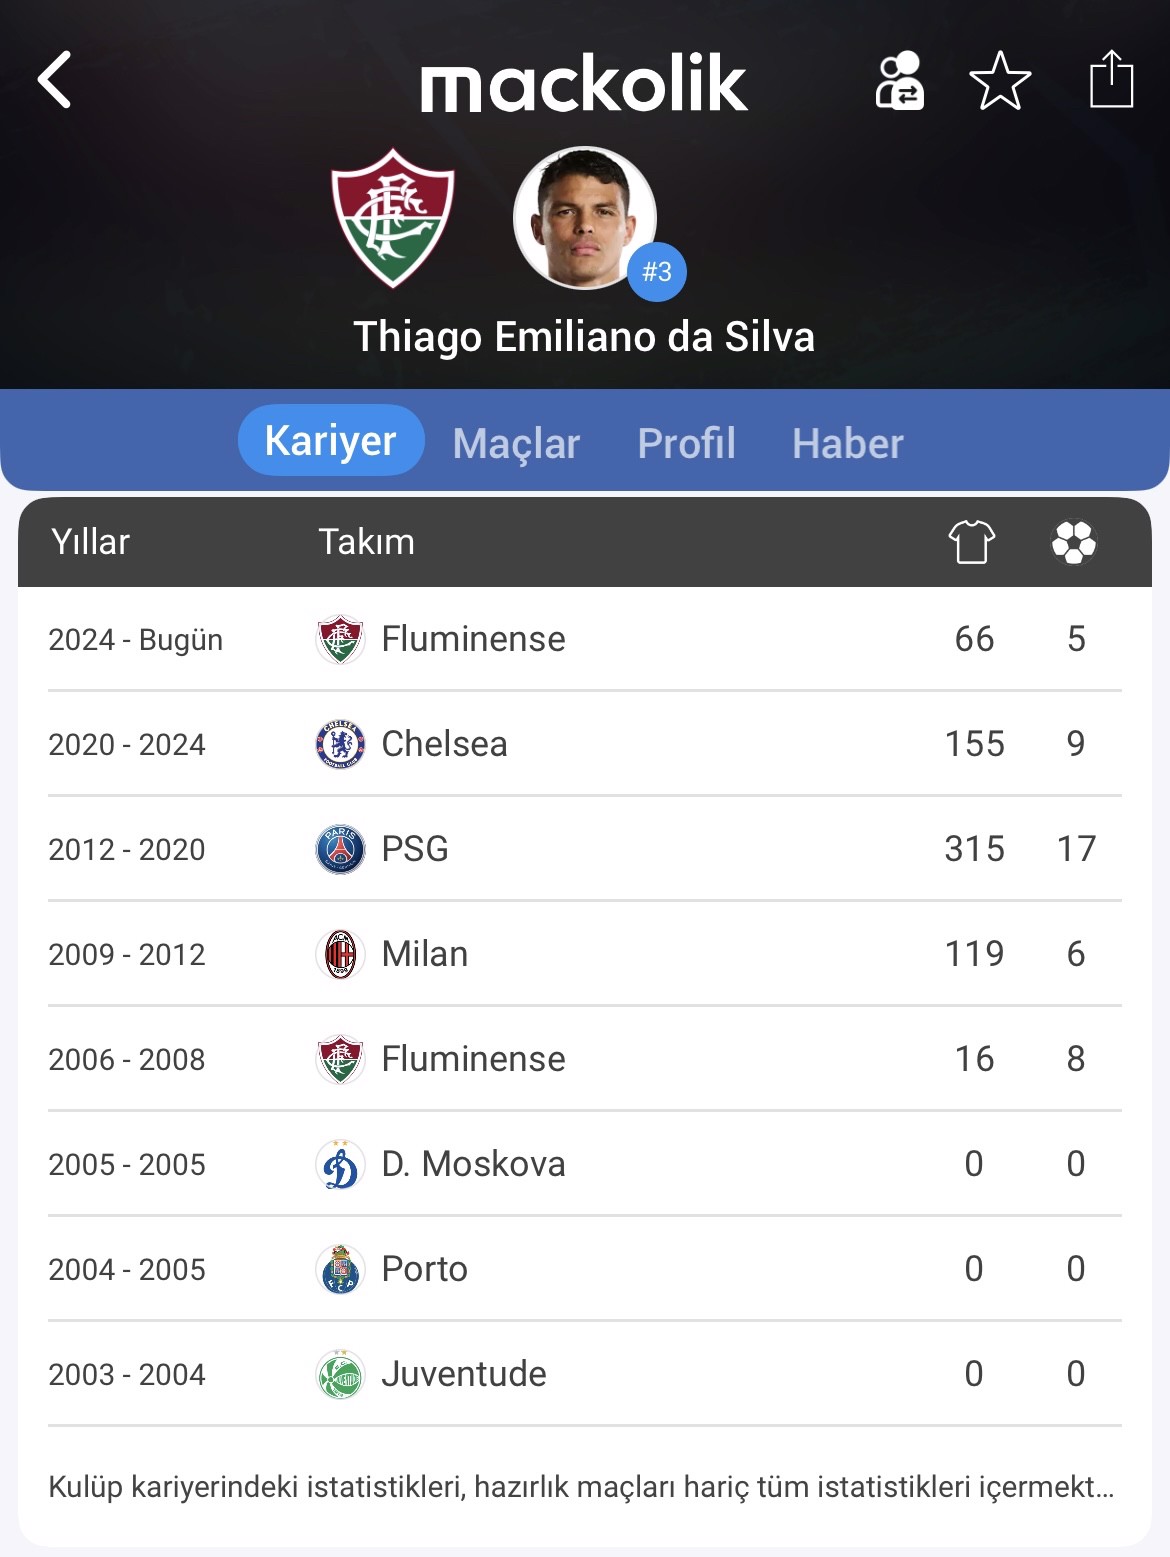The image size is (1170, 1557).
Task: Toggle the favorite star for this player
Action: pos(1000,81)
